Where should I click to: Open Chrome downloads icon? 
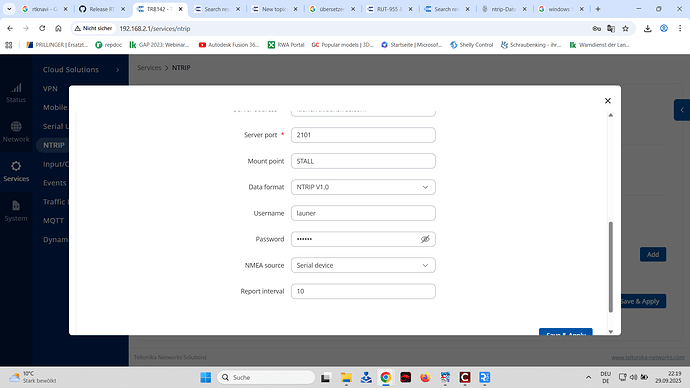point(647,28)
